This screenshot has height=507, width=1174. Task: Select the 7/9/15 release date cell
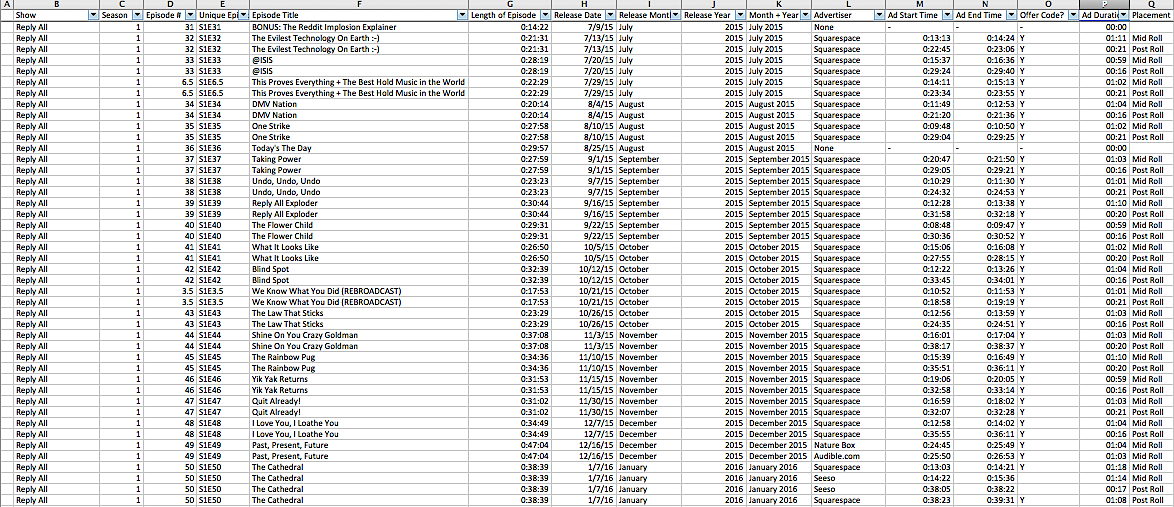584,27
